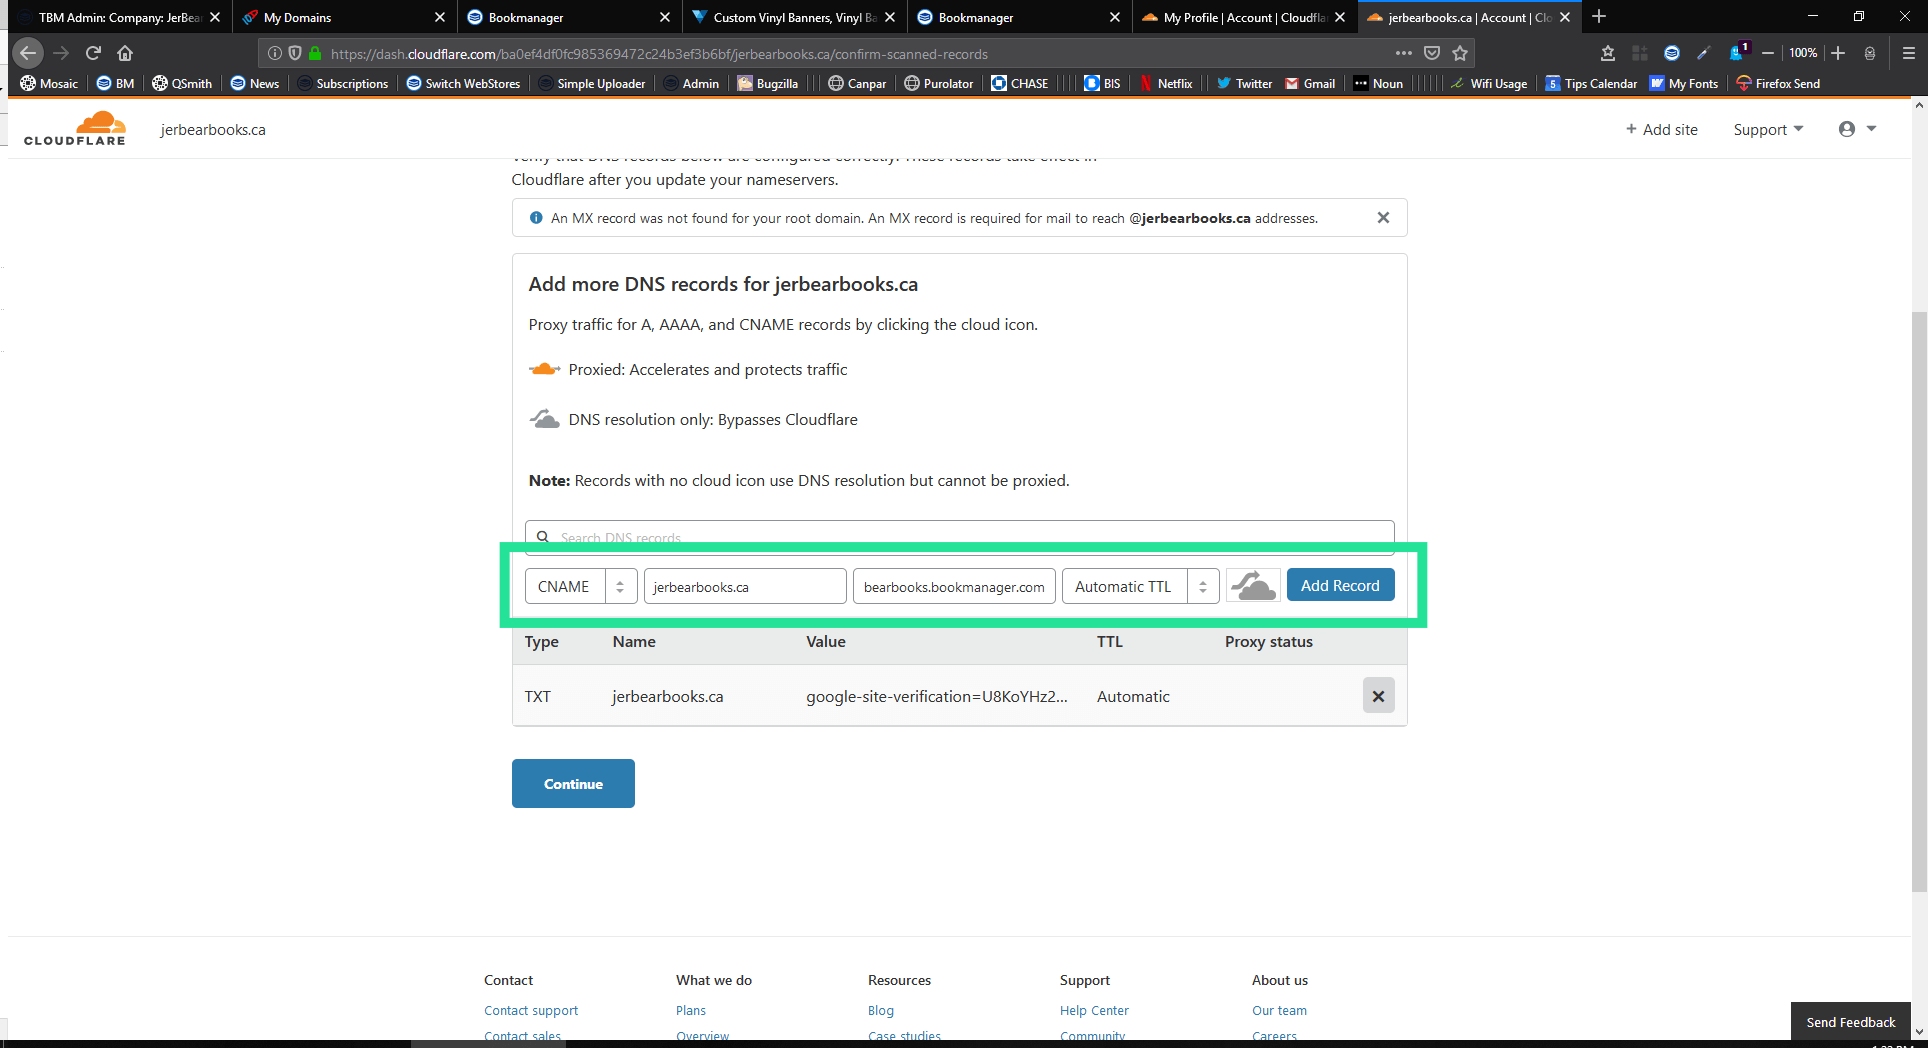Delete the TXT record row
Viewport: 1928px width, 1048px height.
tap(1378, 696)
